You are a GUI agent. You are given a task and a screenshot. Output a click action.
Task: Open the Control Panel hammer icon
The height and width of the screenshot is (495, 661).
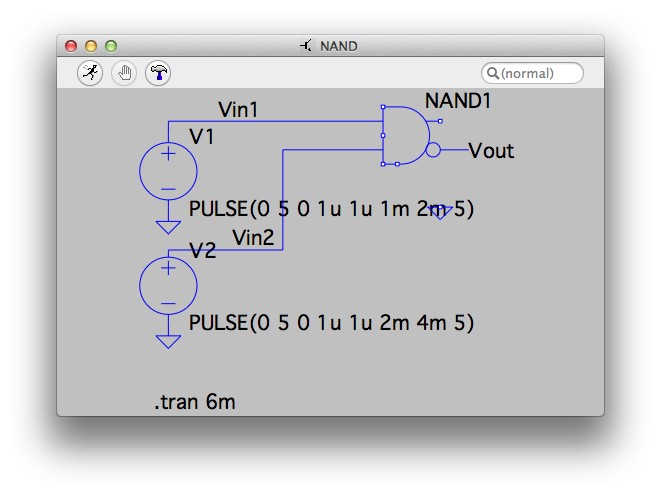(x=158, y=72)
